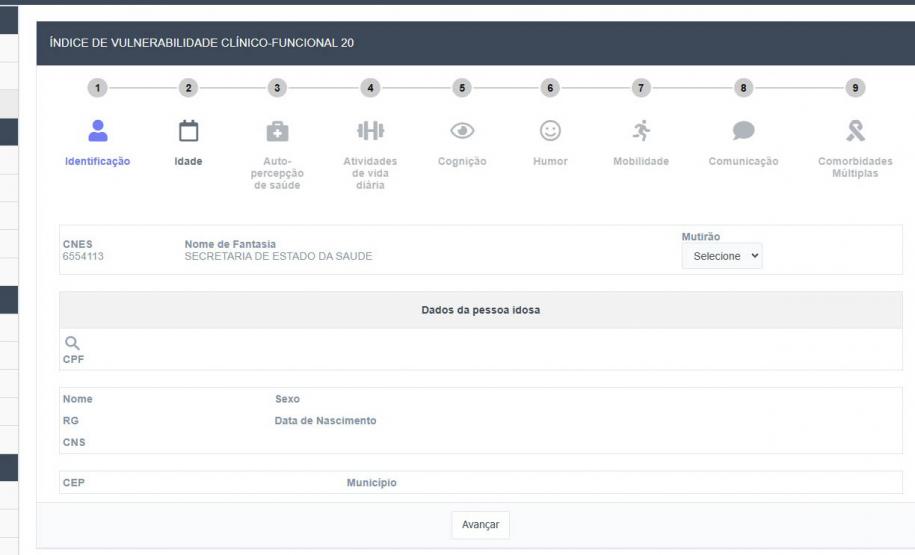Go to step number 2 circle

pyautogui.click(x=188, y=88)
